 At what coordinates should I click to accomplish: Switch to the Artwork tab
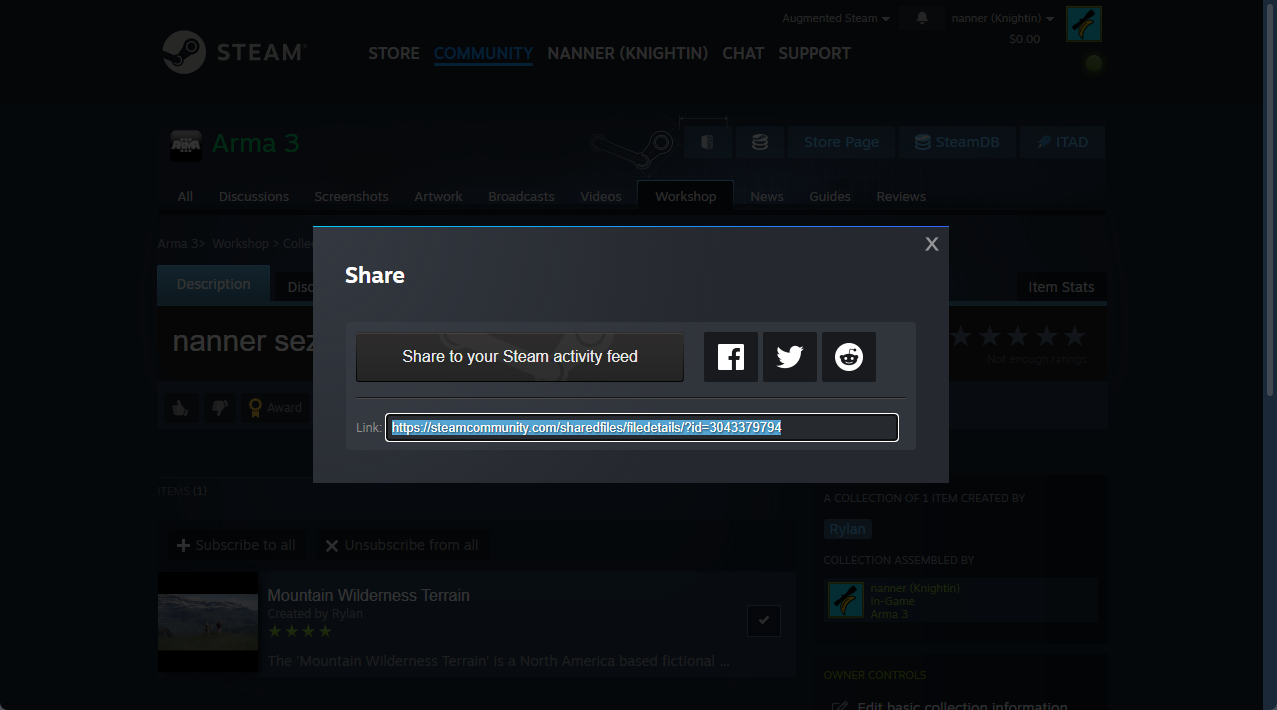coord(439,196)
